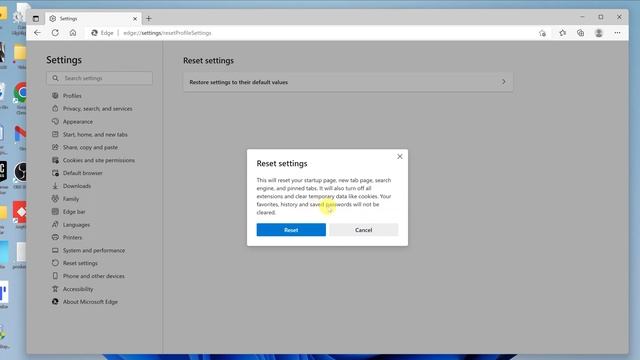Open System and performance section
Screen dimensions: 640x360
(x=94, y=251)
